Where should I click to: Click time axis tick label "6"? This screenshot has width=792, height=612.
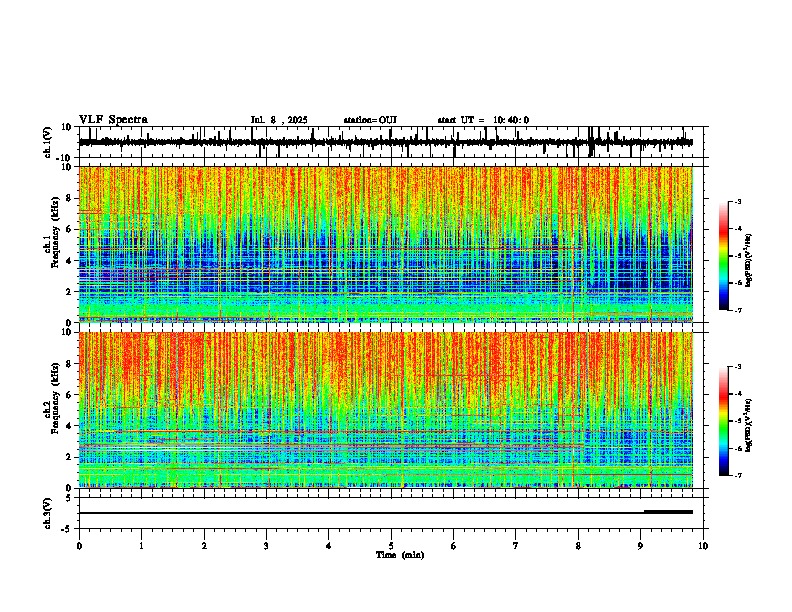pos(454,546)
